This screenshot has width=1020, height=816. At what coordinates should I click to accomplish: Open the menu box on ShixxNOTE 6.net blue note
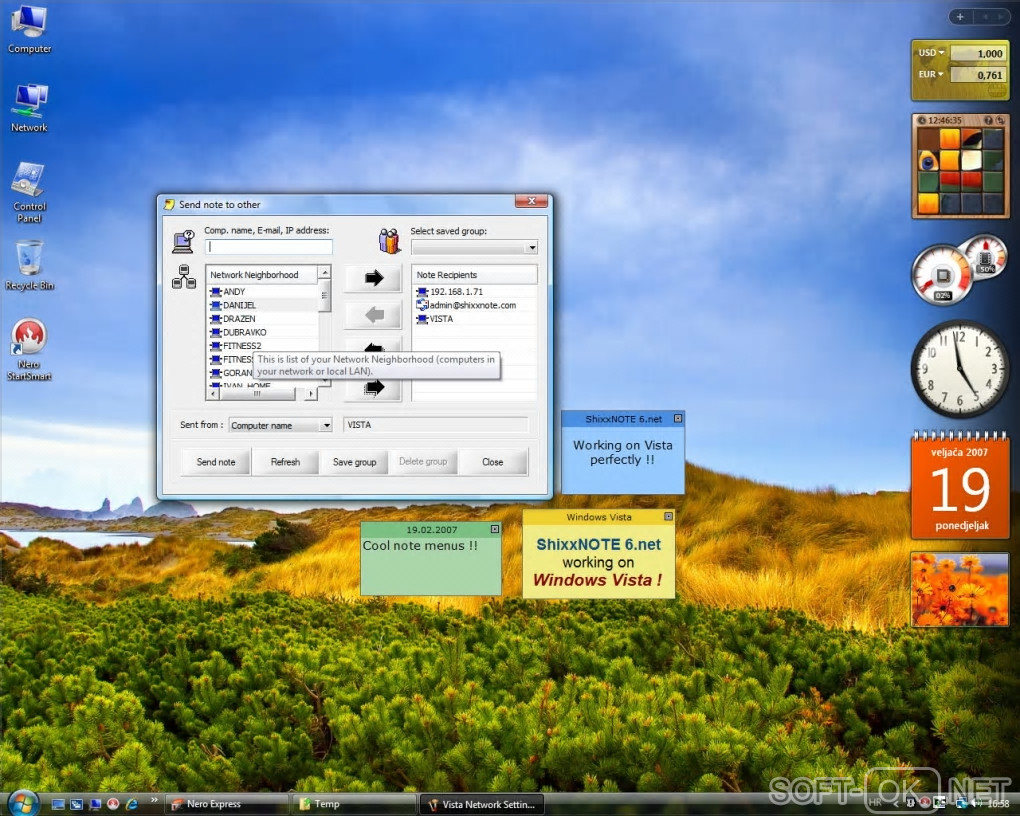click(x=678, y=419)
